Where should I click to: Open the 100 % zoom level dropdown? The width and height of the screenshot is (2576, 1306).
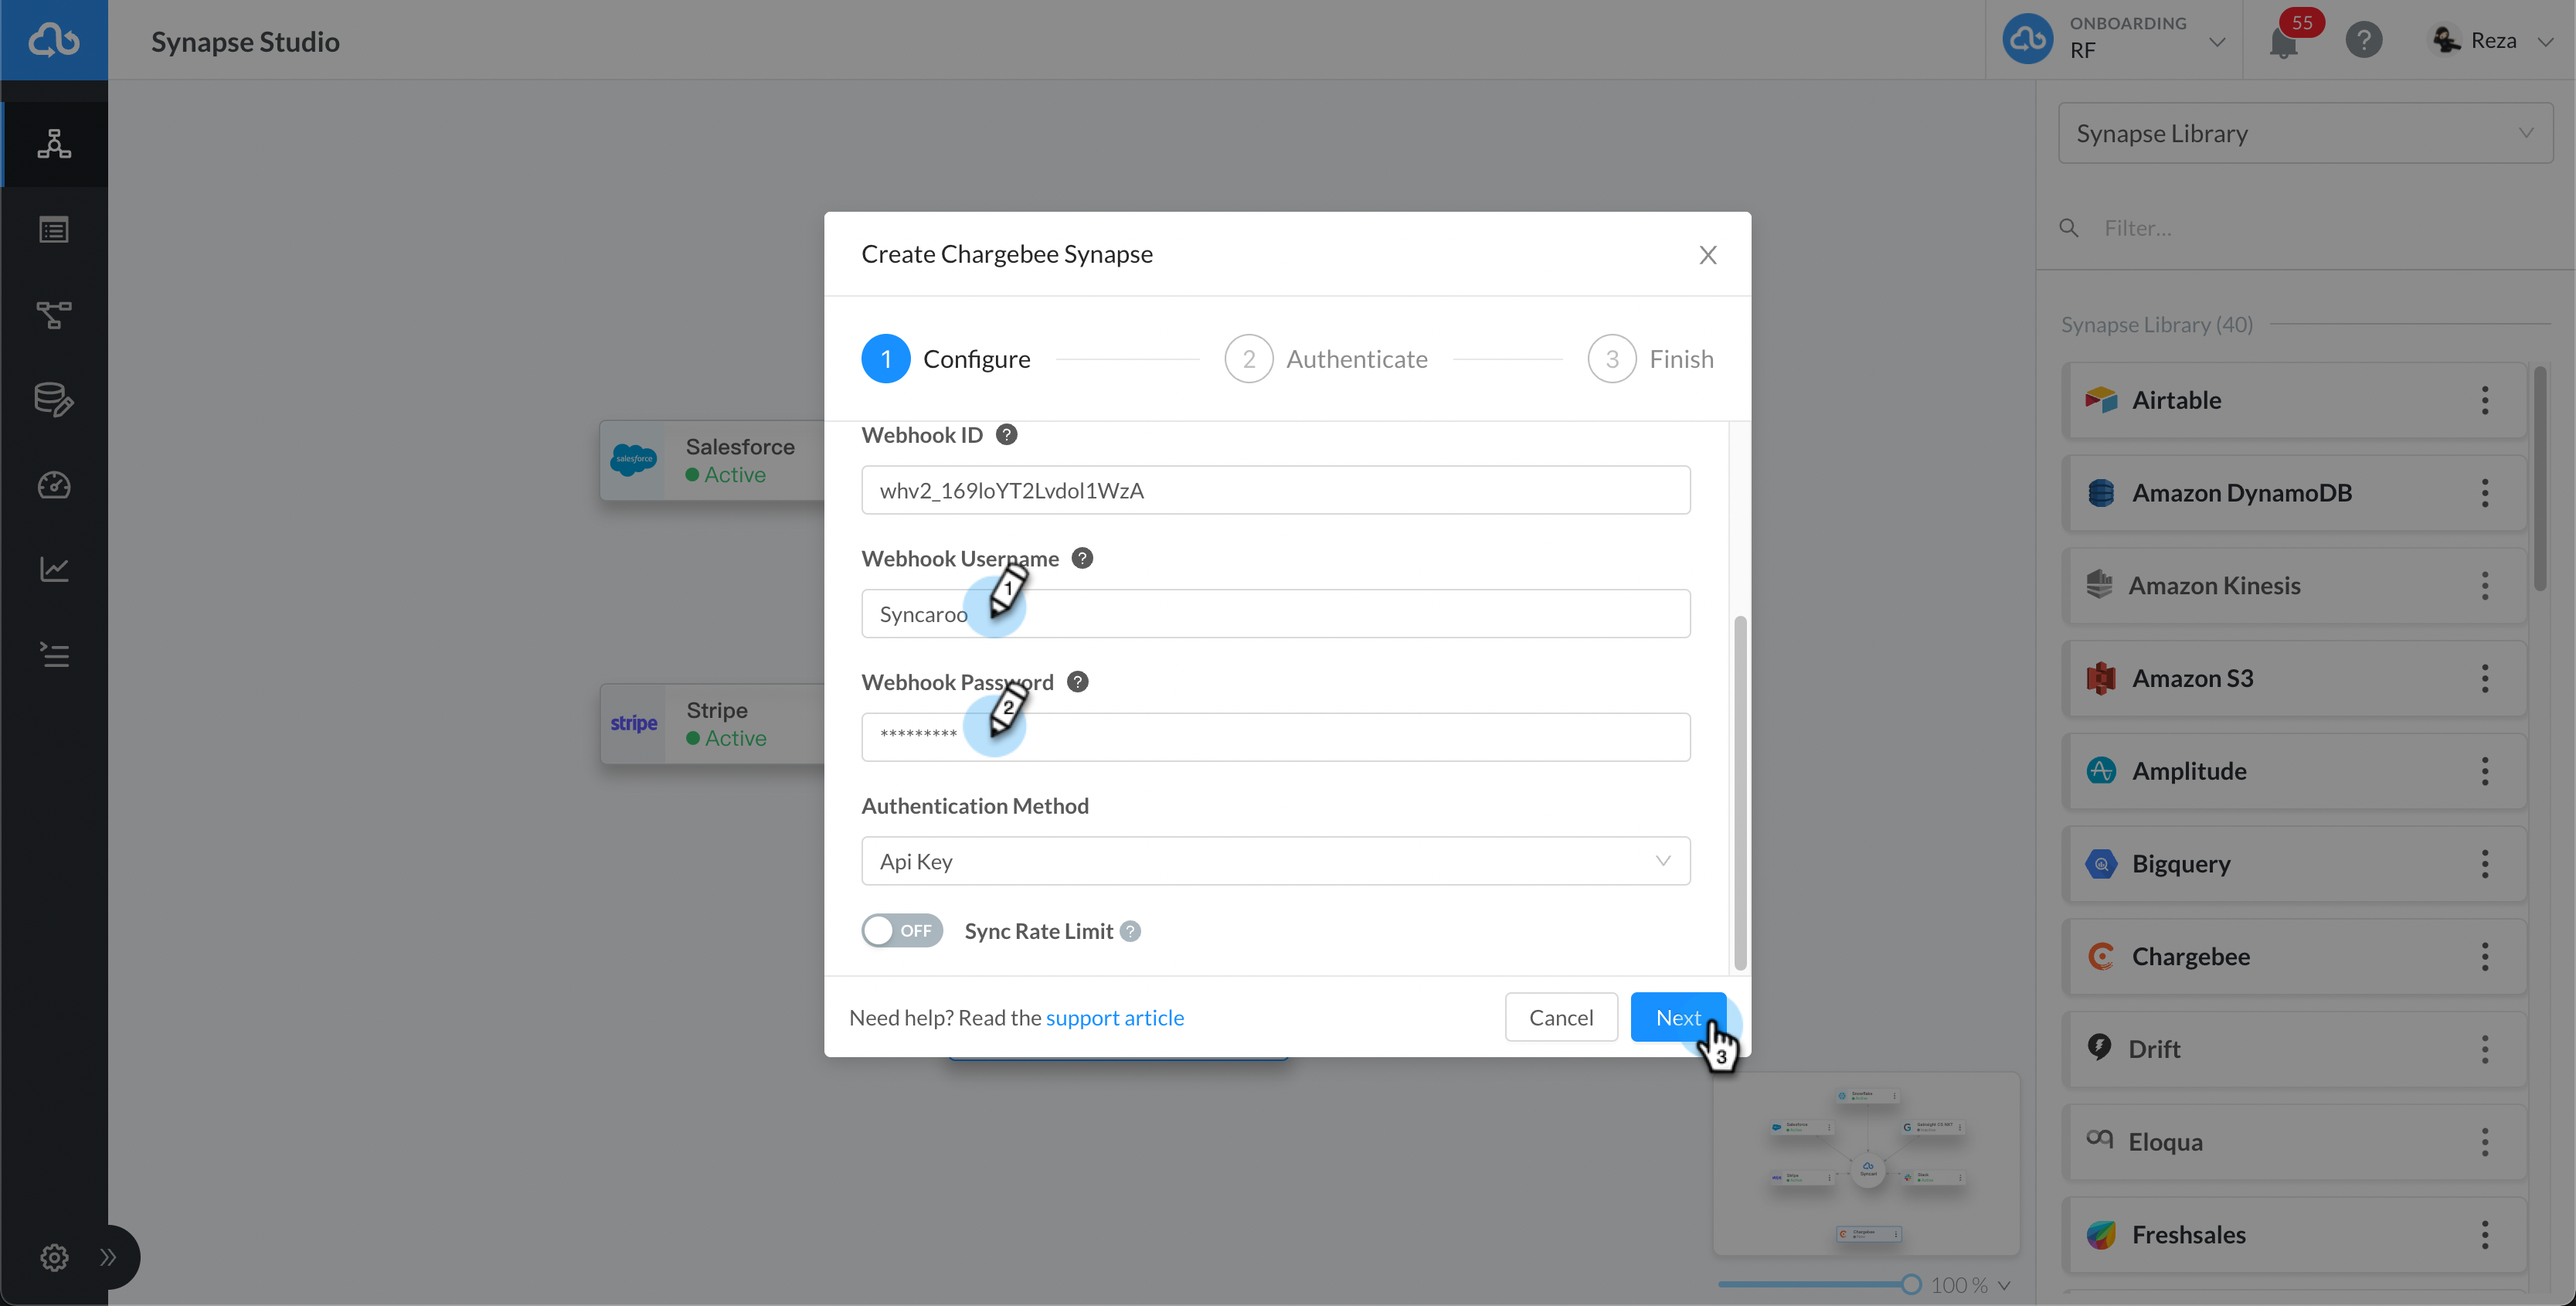coord(1970,1284)
